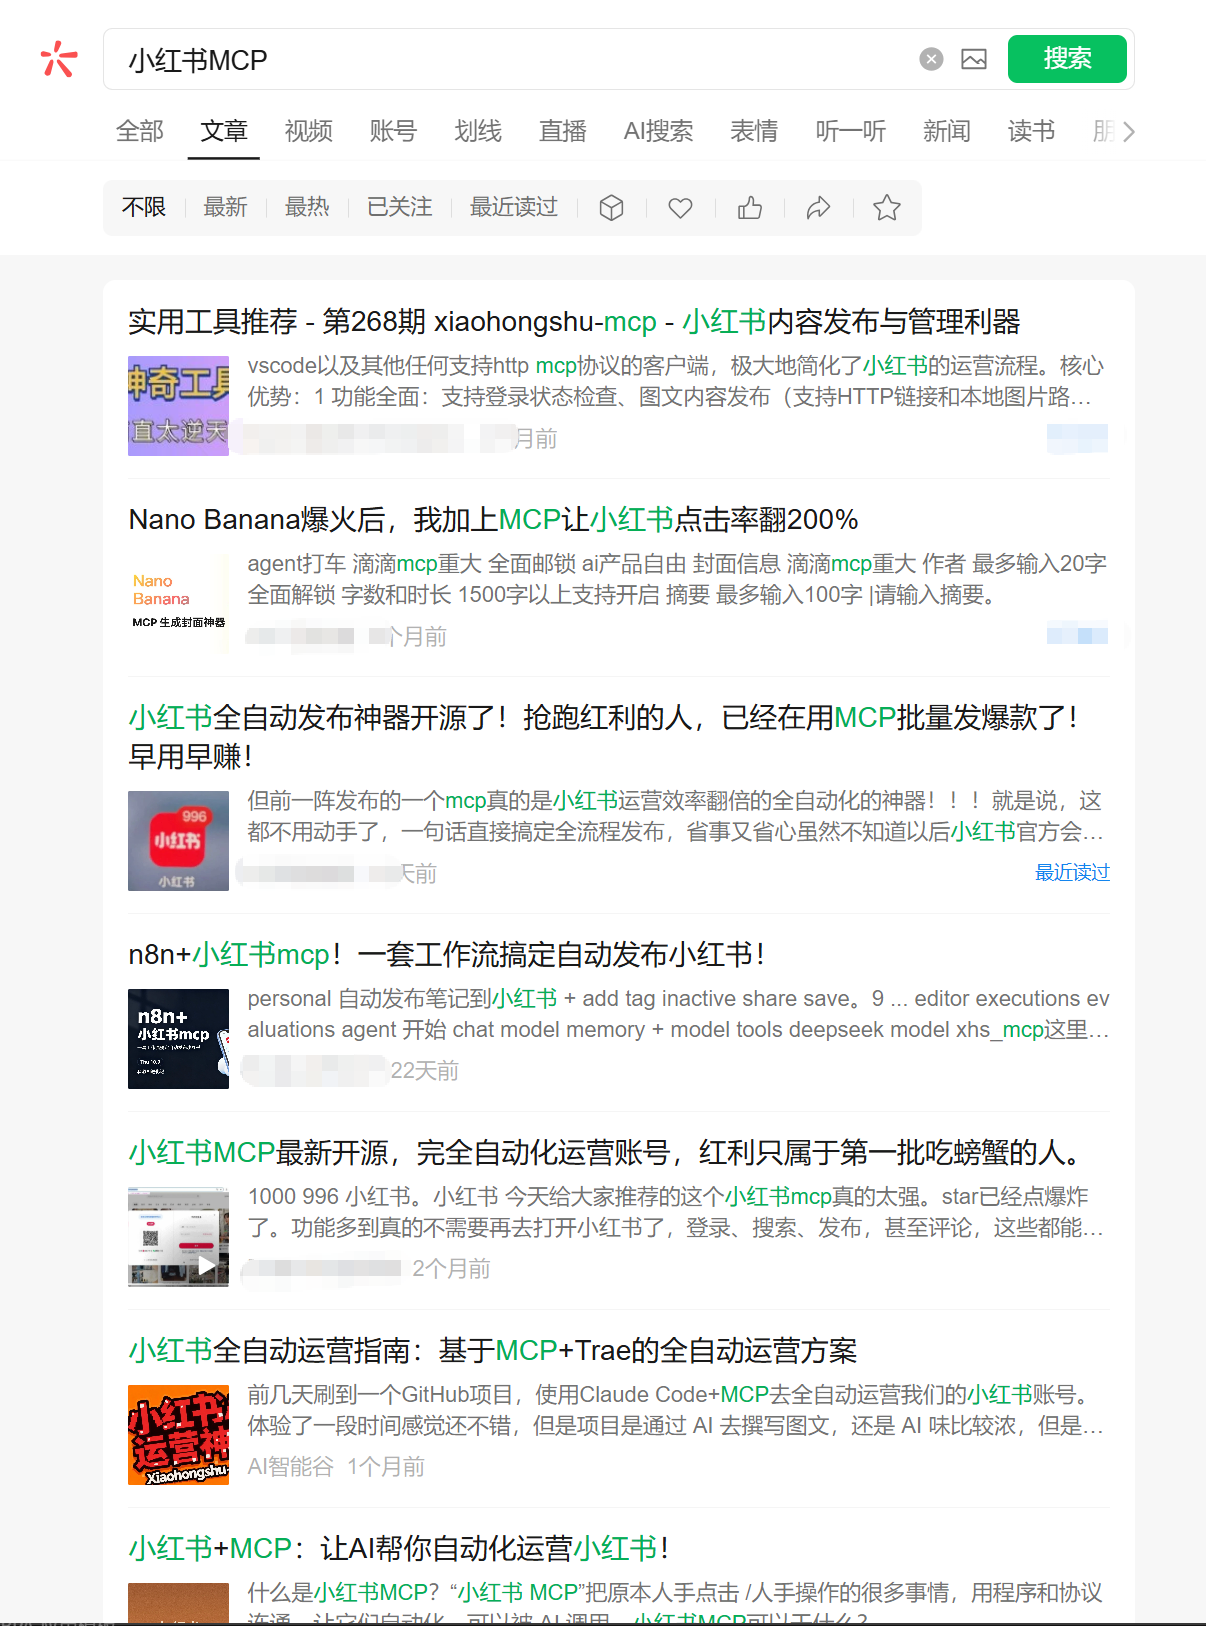Viewport: 1206px width, 1626px height.
Task: Toggle the cube icon filter
Action: 612,207
